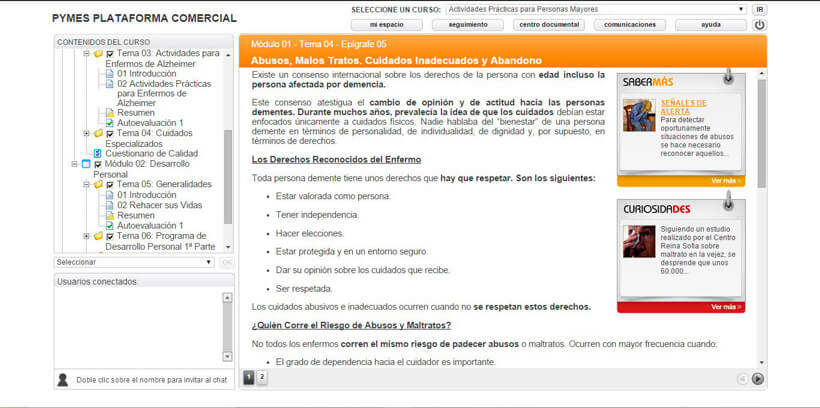Open the centro documental menu
Image resolution: width=820 pixels, height=408 pixels.
(x=549, y=25)
